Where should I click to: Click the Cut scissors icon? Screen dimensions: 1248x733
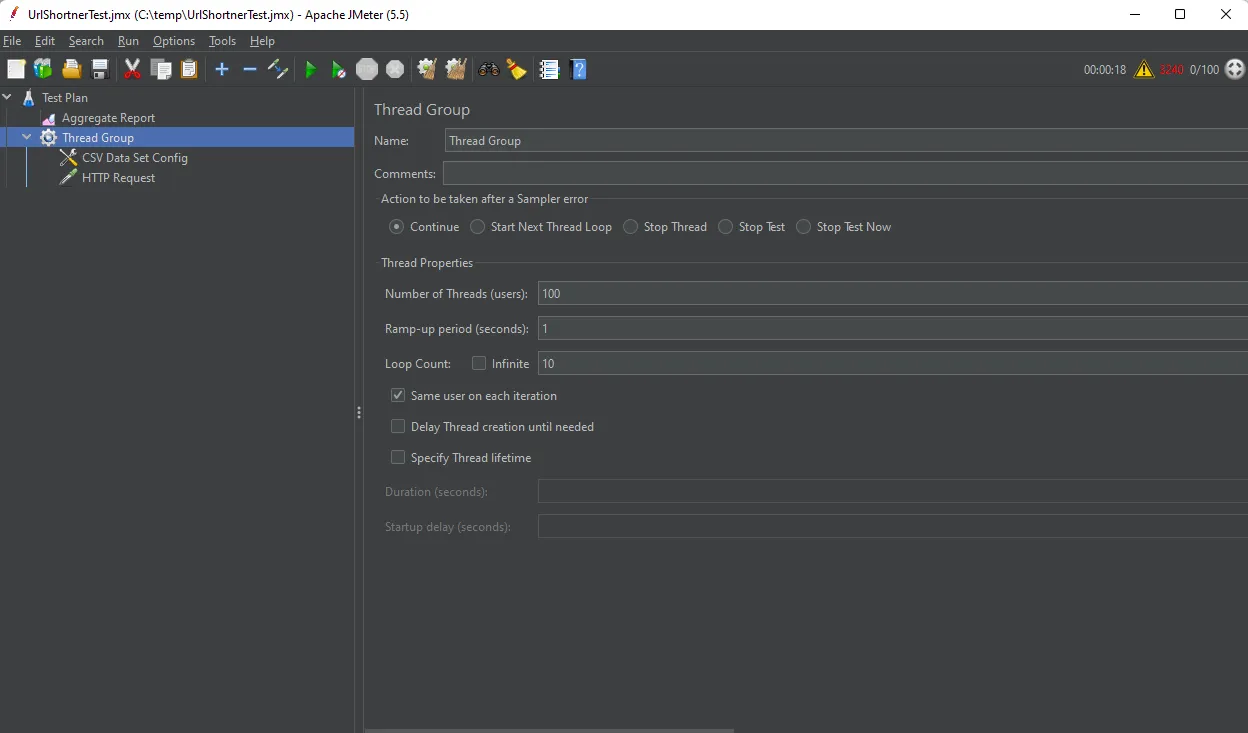click(132, 69)
